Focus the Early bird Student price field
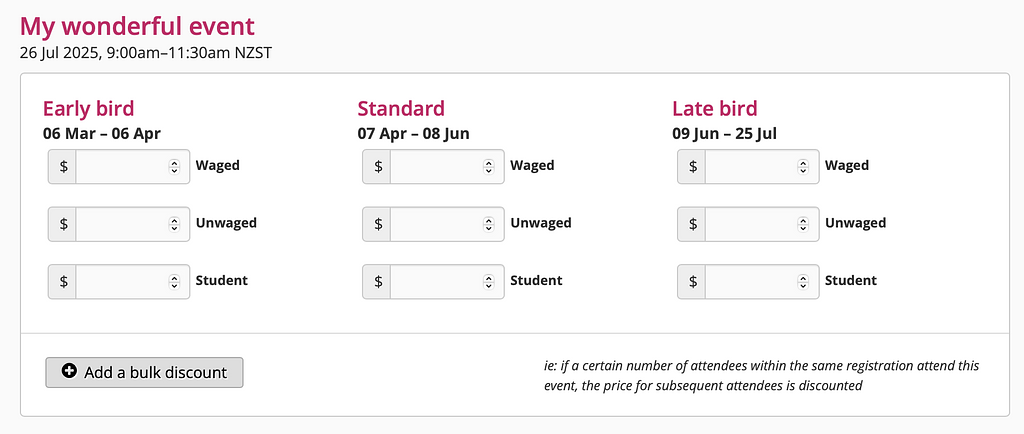 click(133, 281)
